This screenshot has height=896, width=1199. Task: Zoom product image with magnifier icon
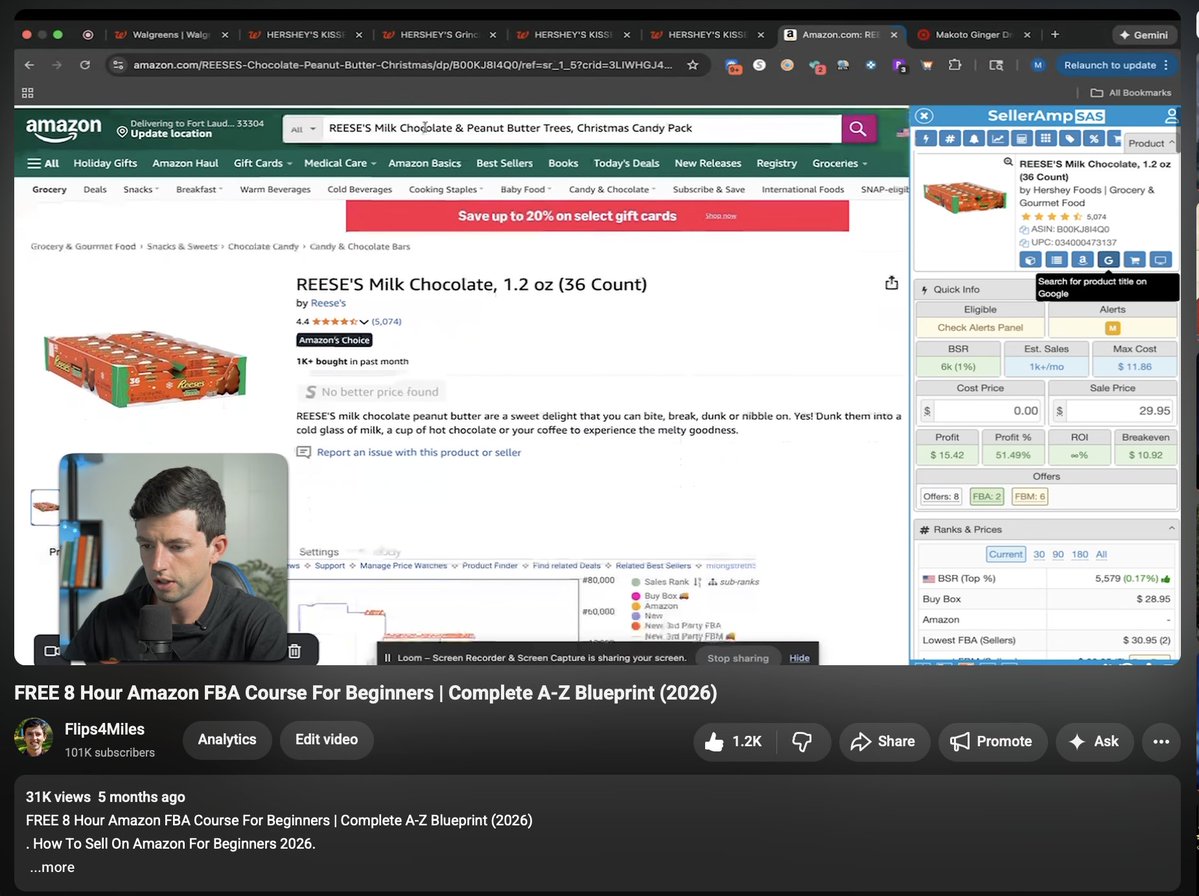1008,162
